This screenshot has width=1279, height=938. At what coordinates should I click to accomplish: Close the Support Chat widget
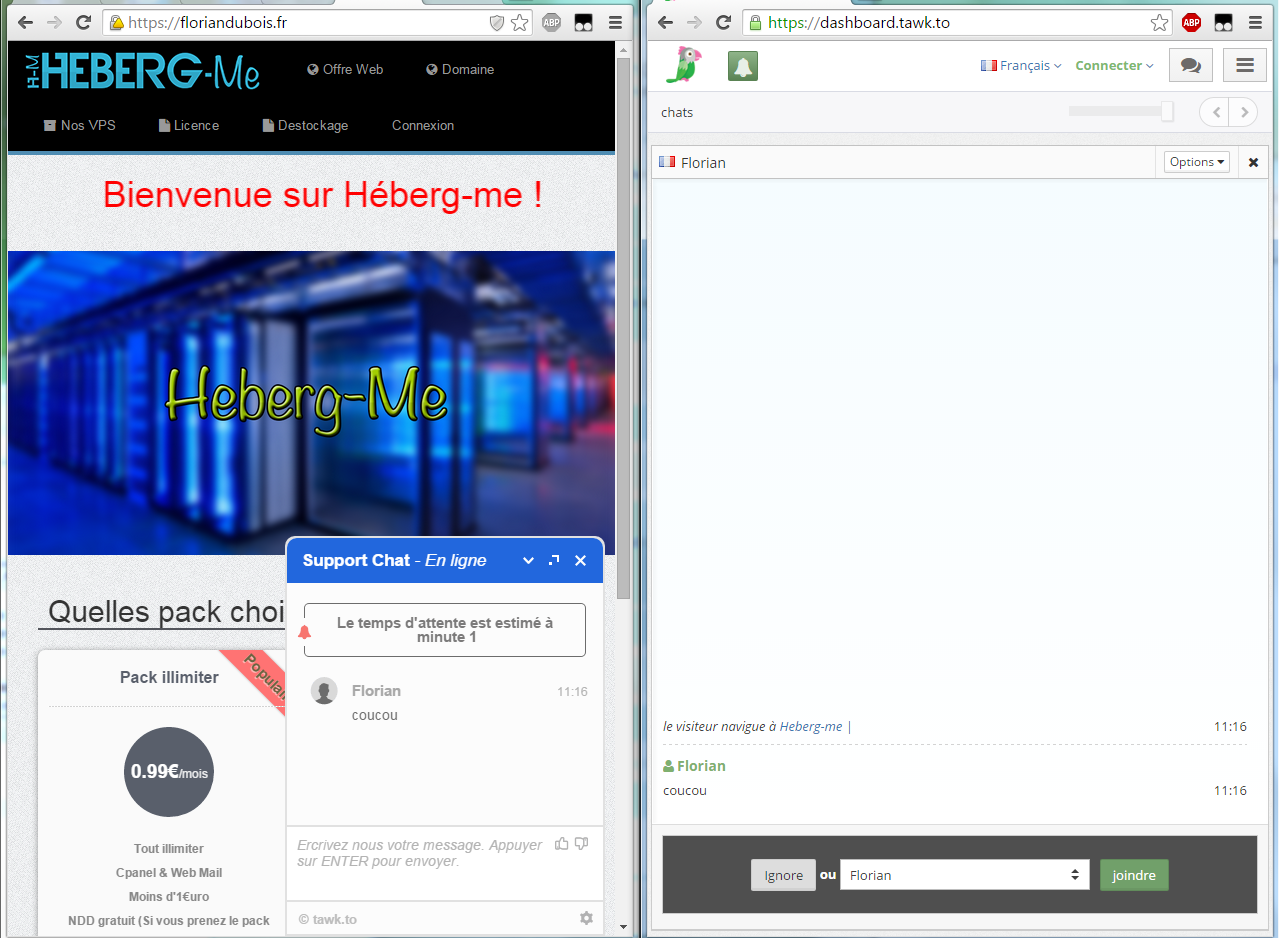(x=580, y=561)
